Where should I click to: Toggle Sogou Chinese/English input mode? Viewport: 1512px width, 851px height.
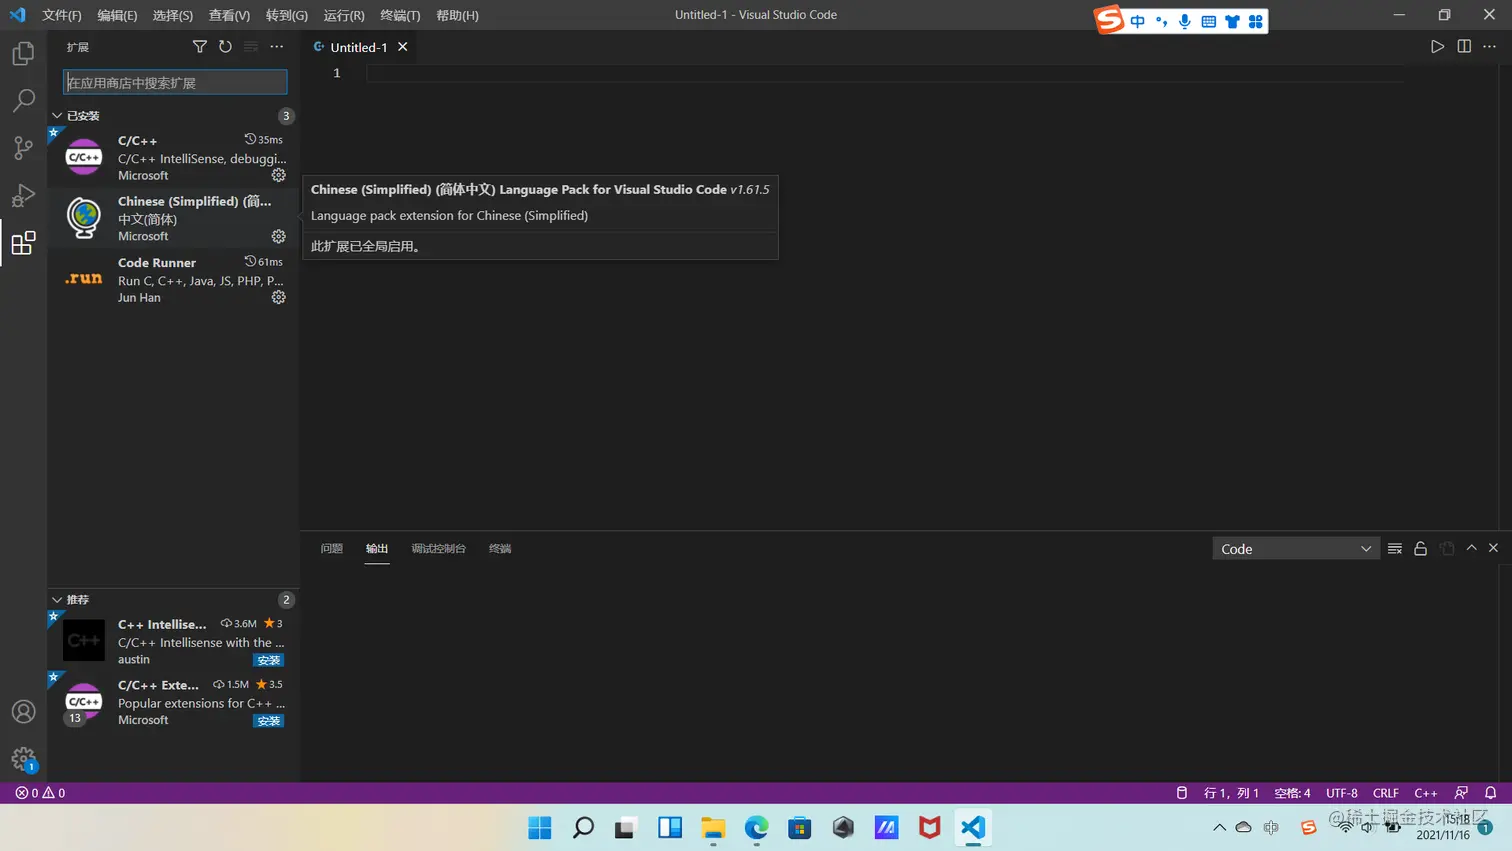(x=1138, y=21)
